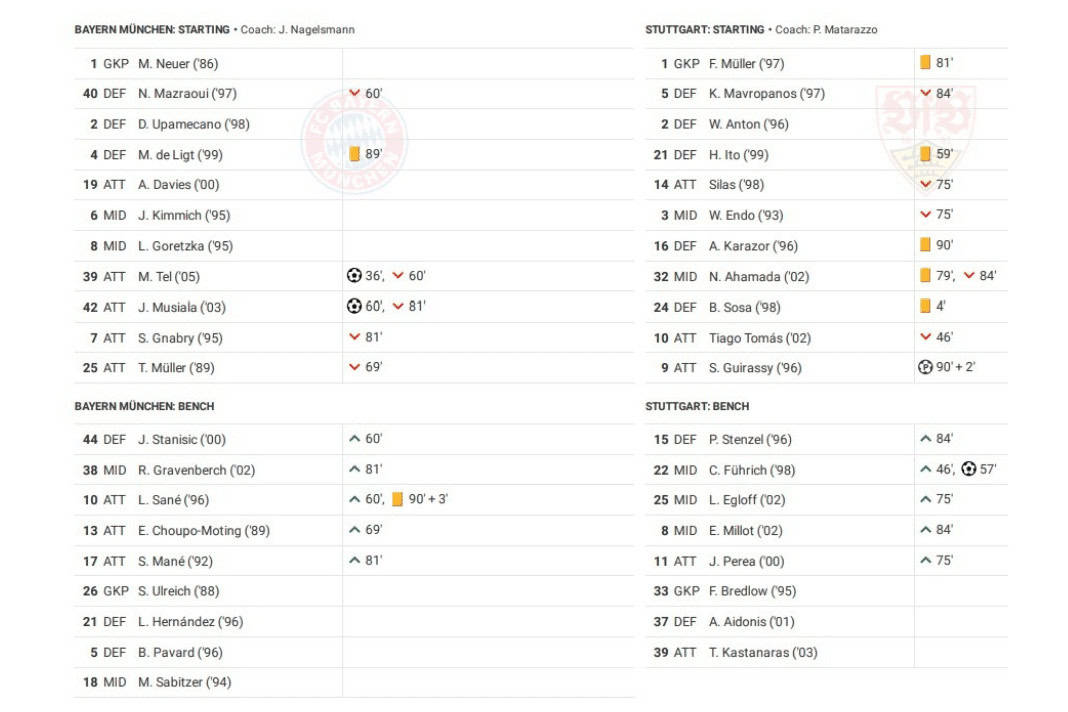1068x712 pixels.
Task: Open M. Neuer's player profile
Action: [178, 64]
